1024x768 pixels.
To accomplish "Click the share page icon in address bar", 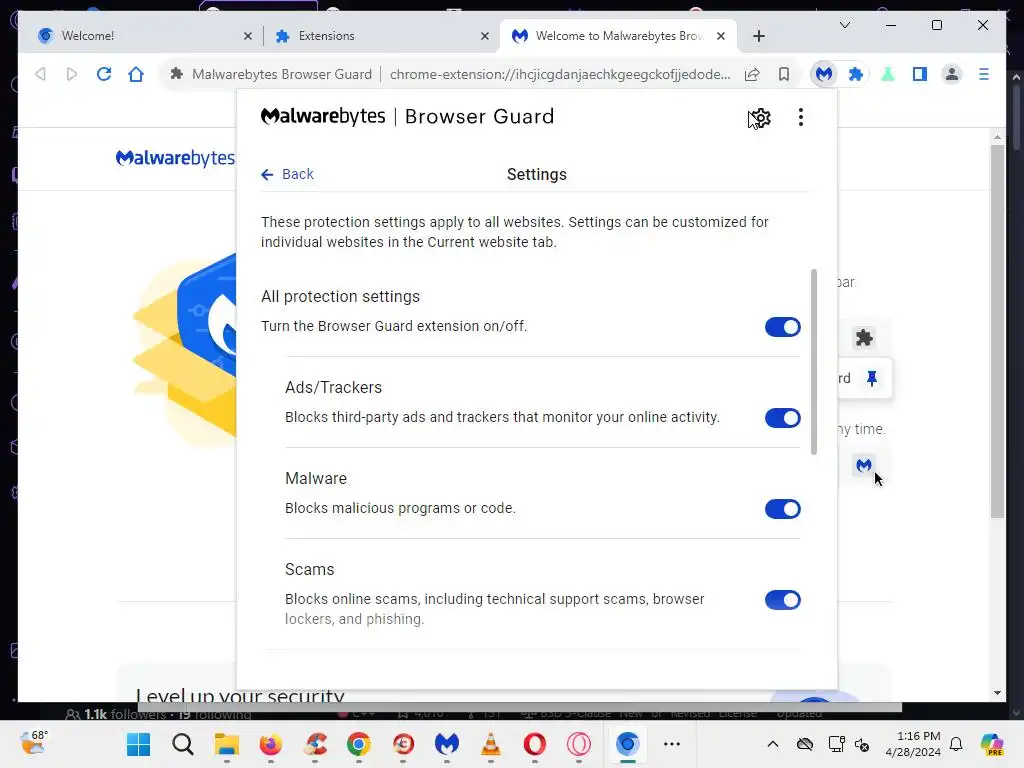I will tap(752, 74).
